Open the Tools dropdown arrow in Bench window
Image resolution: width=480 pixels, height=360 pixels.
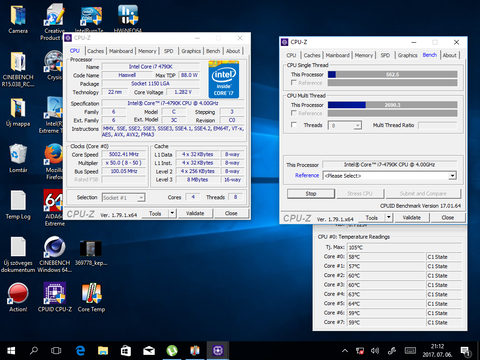389,218
